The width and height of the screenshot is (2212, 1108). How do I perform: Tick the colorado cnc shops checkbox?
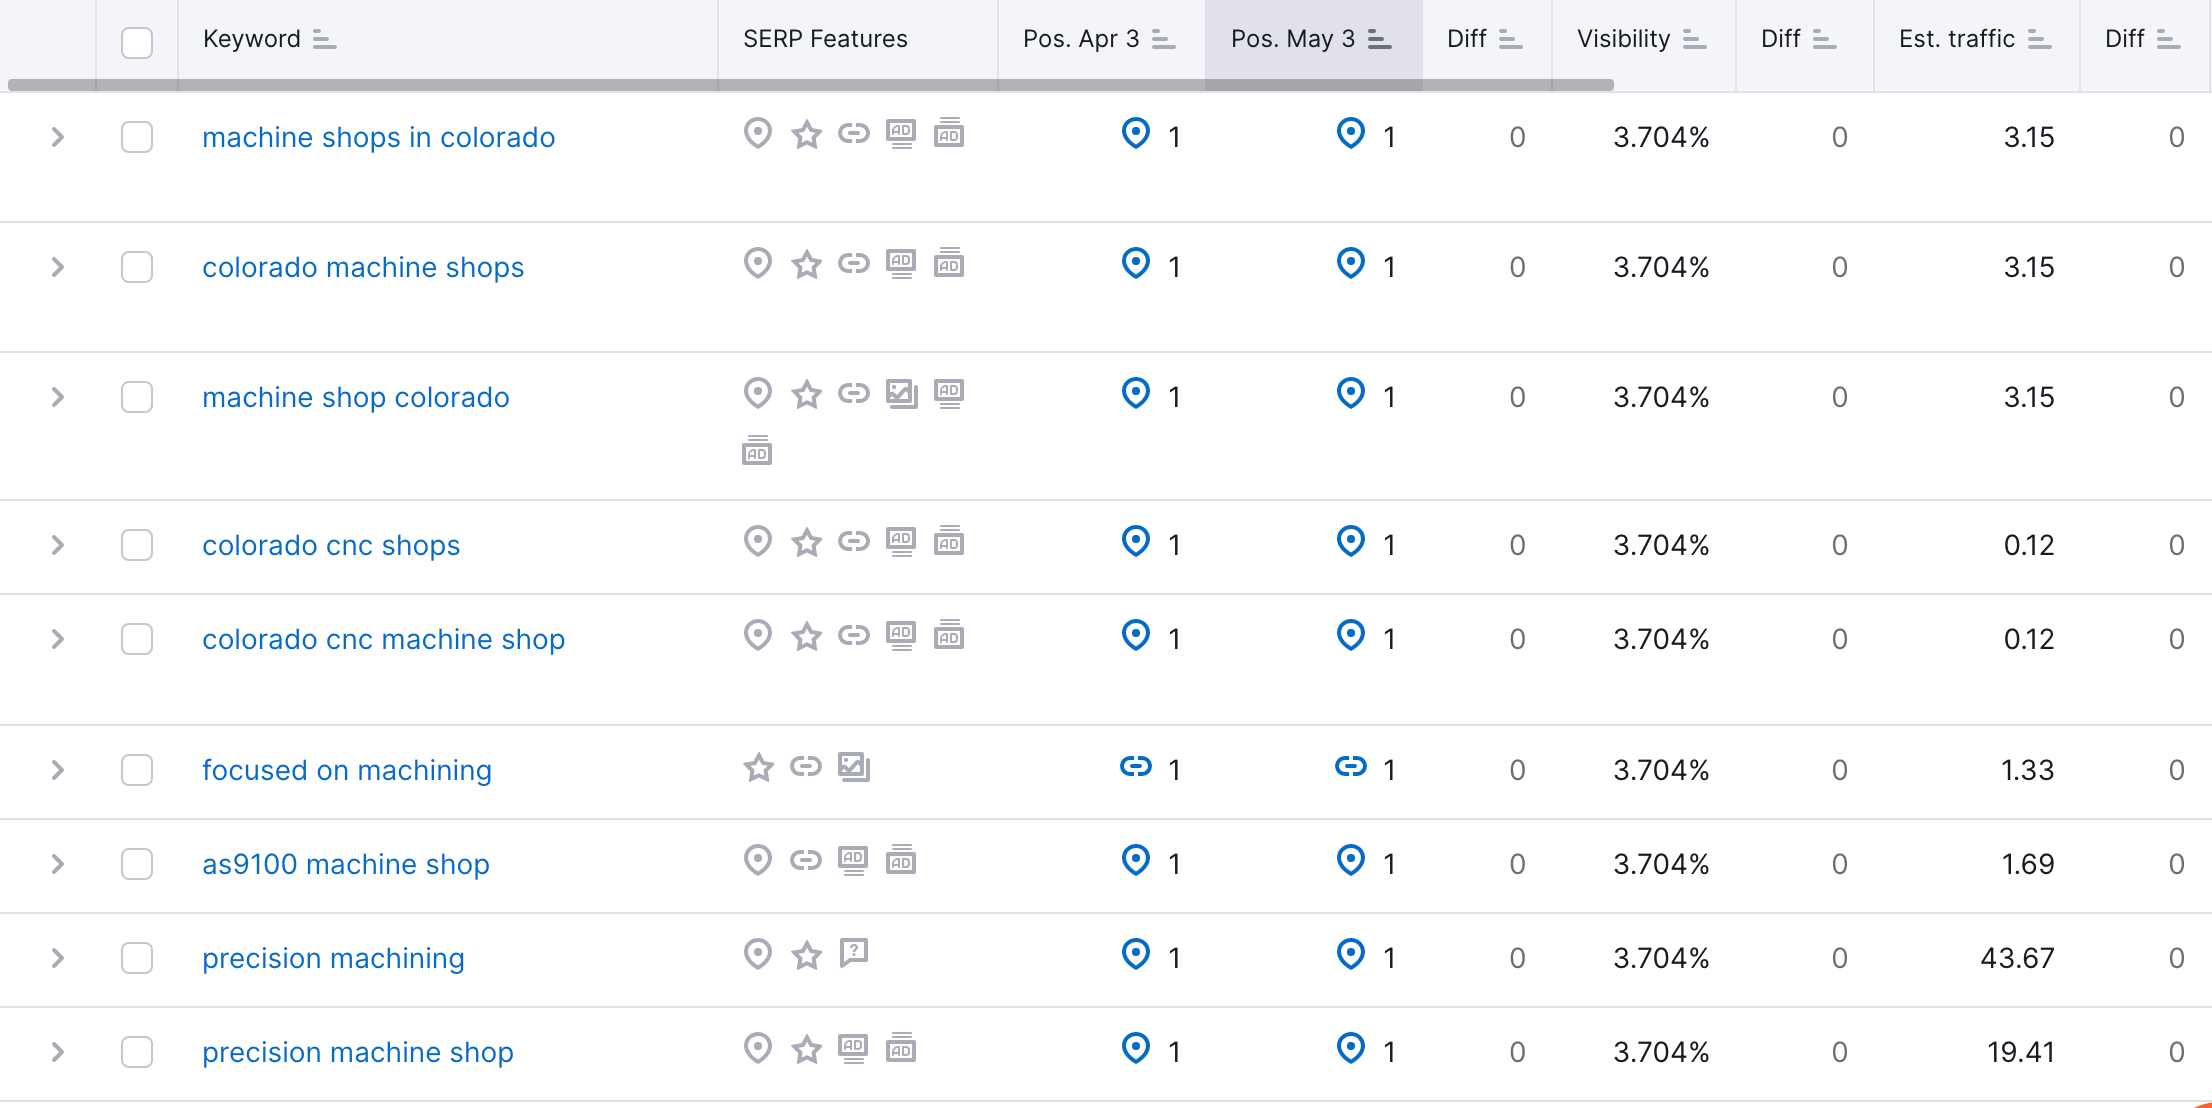[x=137, y=545]
